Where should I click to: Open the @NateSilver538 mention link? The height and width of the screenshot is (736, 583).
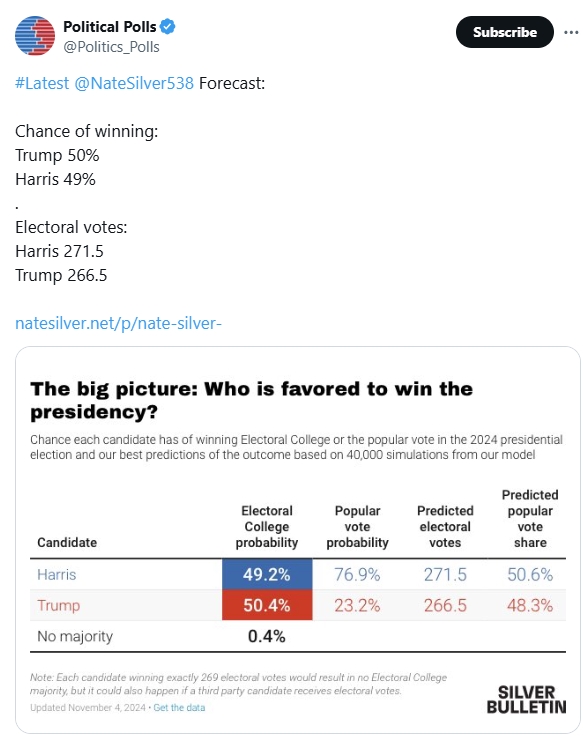[x=134, y=83]
